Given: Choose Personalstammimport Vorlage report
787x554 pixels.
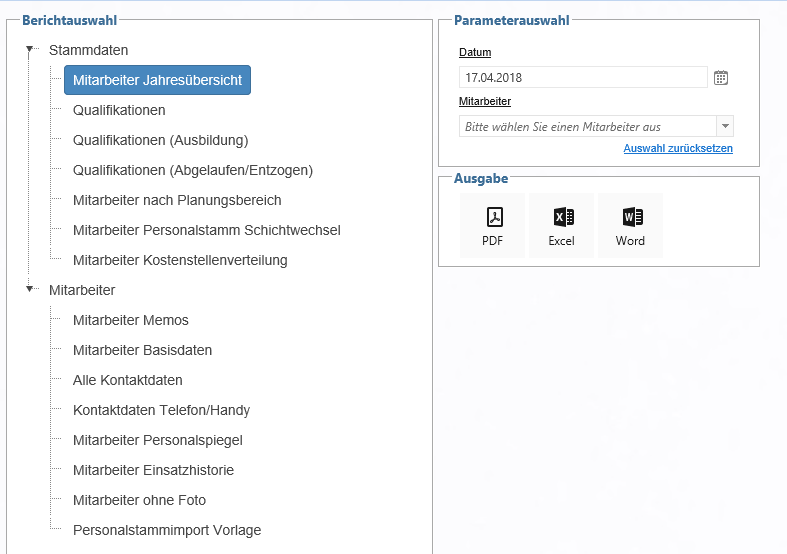Looking at the screenshot, I should (167, 530).
